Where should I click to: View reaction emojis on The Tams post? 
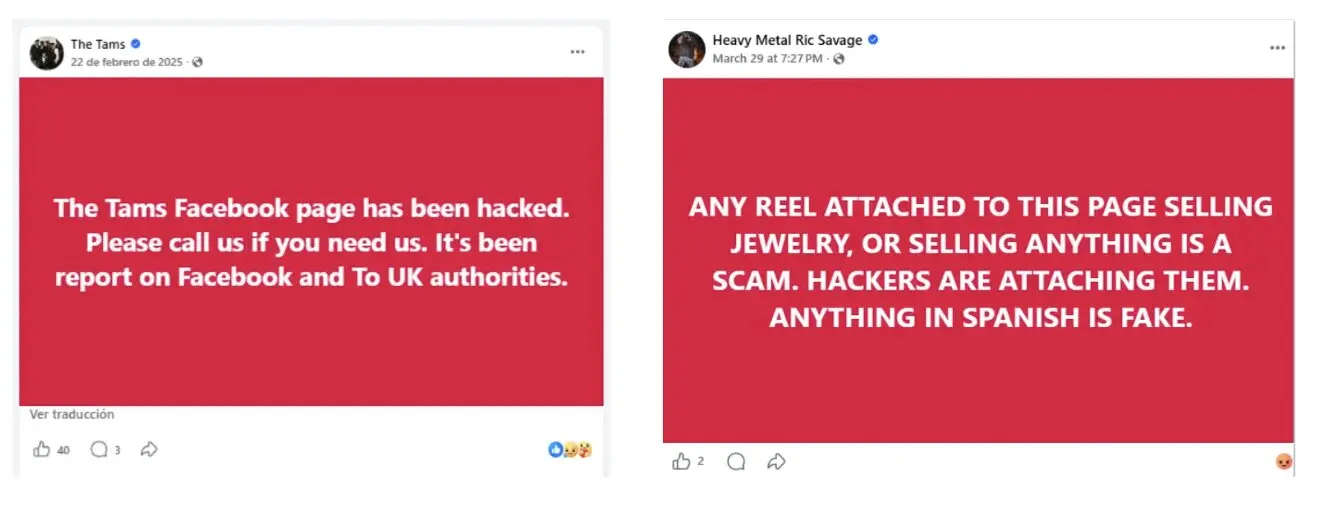pos(570,450)
